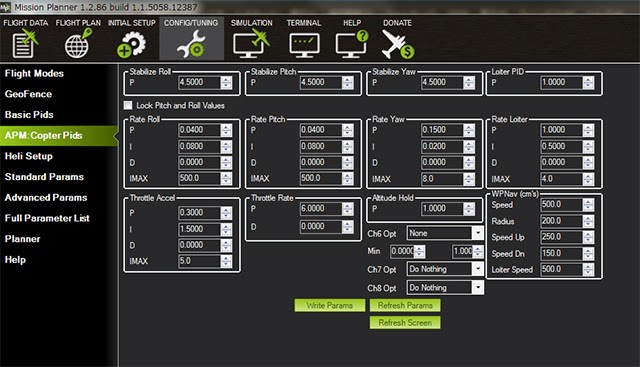Click WPNav Radius value field
Image resolution: width=640 pixels, height=367 pixels.
coord(561,221)
